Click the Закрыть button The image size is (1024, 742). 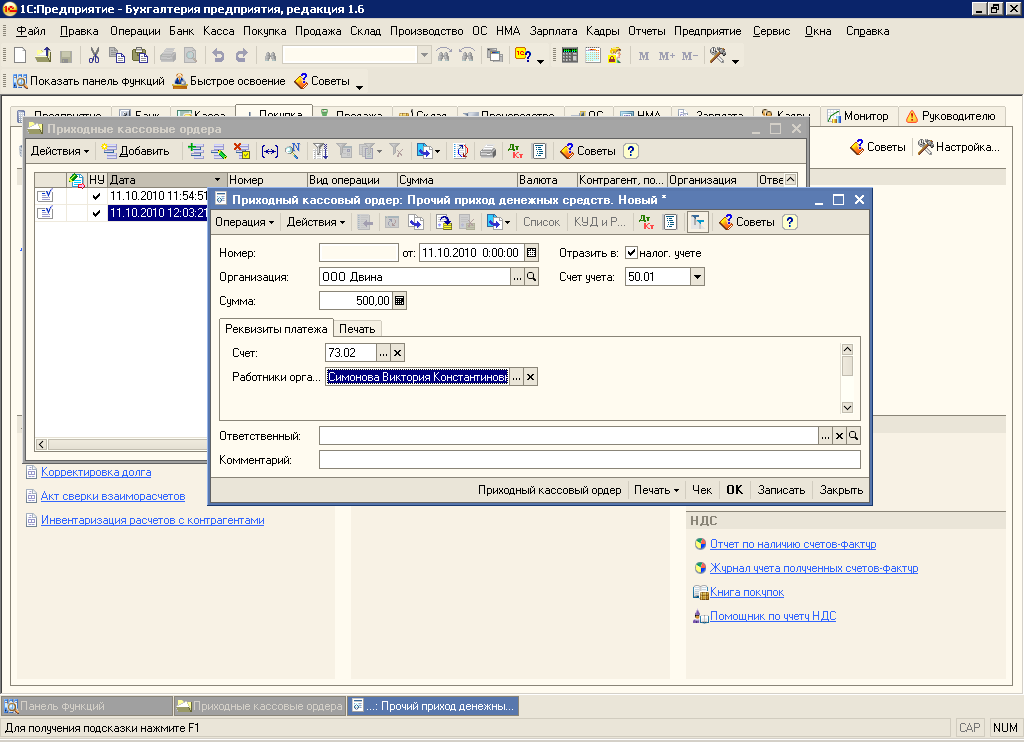[841, 490]
